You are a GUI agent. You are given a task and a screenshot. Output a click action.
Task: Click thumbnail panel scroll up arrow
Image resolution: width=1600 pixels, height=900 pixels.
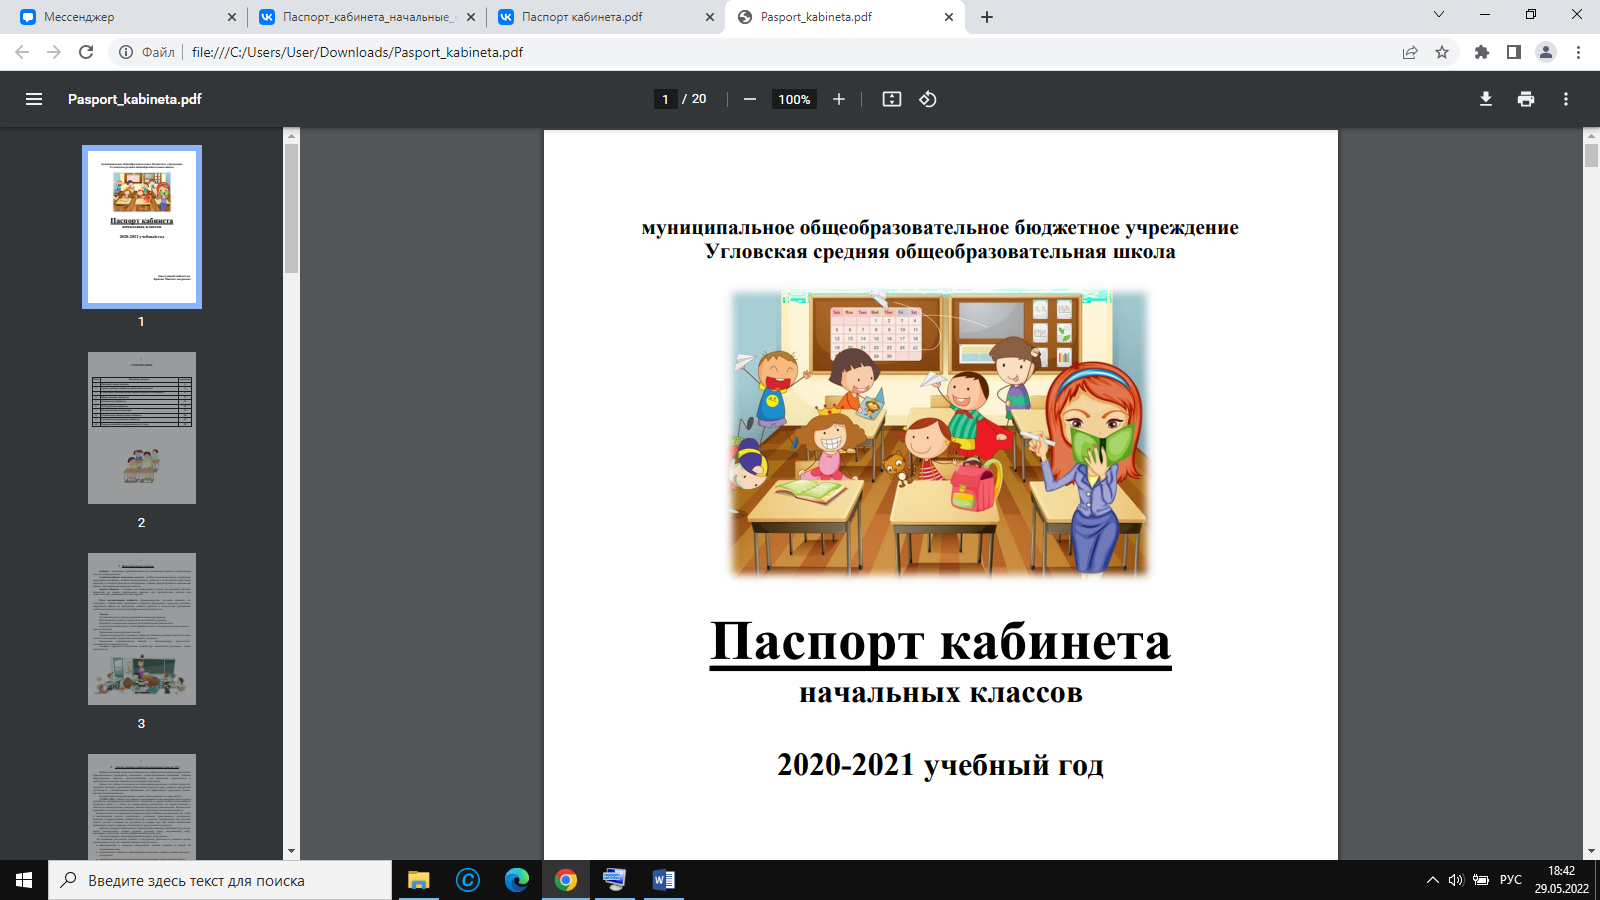[291, 135]
